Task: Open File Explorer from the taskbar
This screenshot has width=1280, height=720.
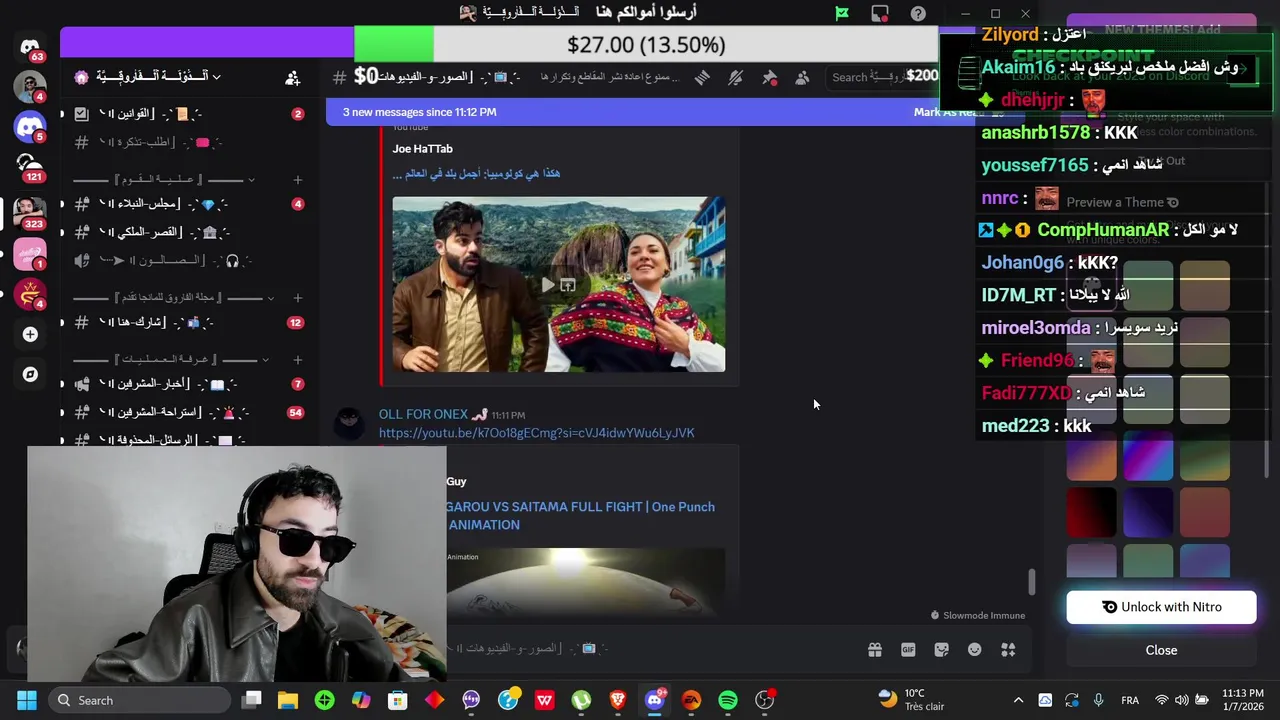Action: 288,700
